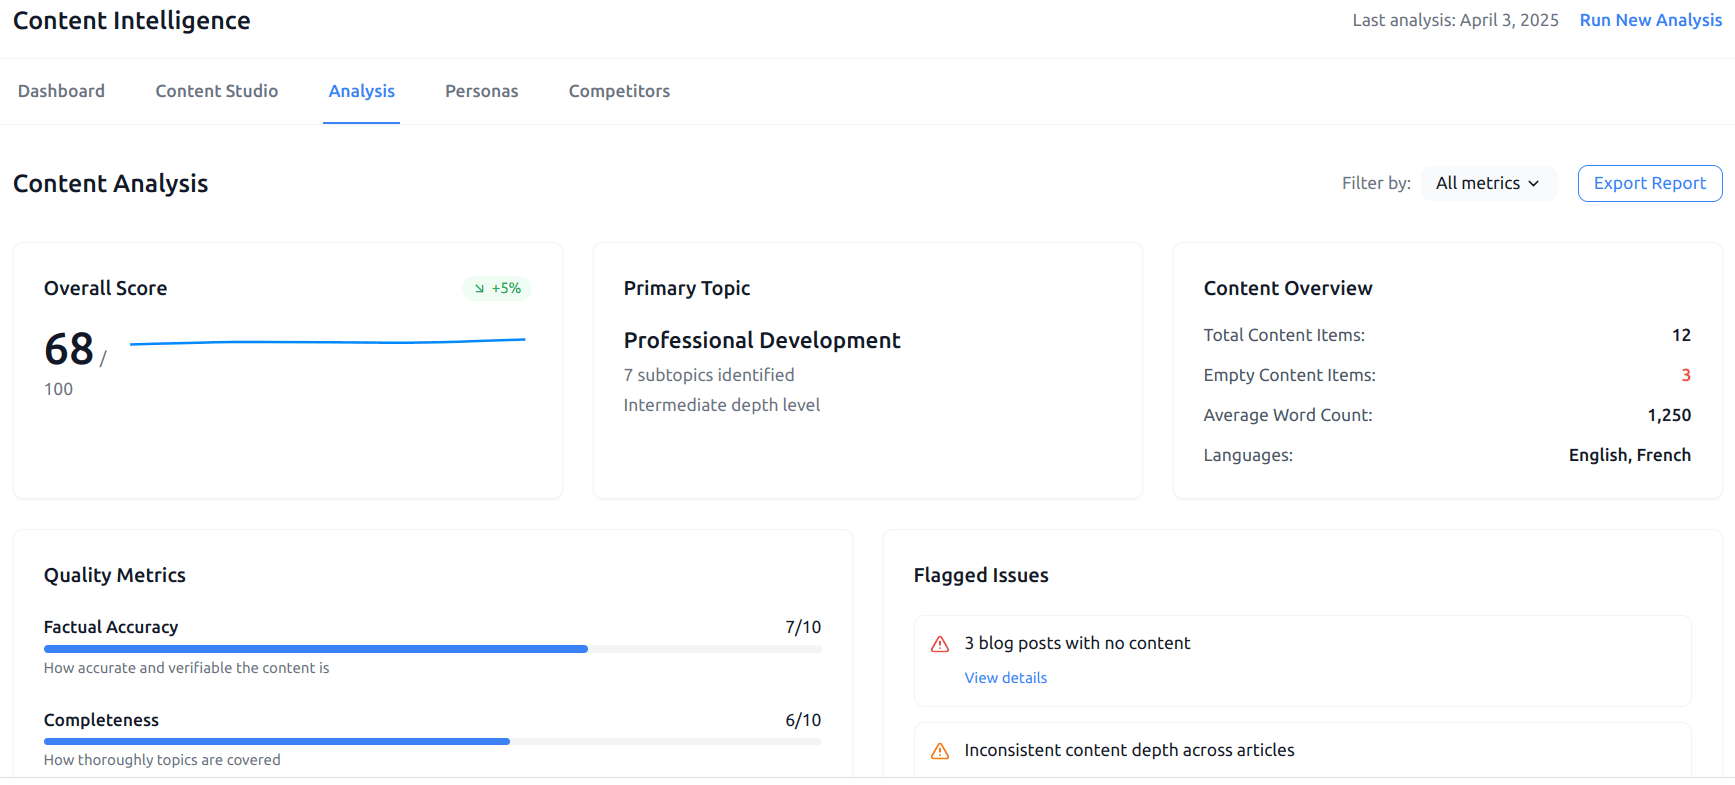Screen dimensions: 1735x785
Task: Click the Factual Accuracy progress bar
Action: click(433, 649)
